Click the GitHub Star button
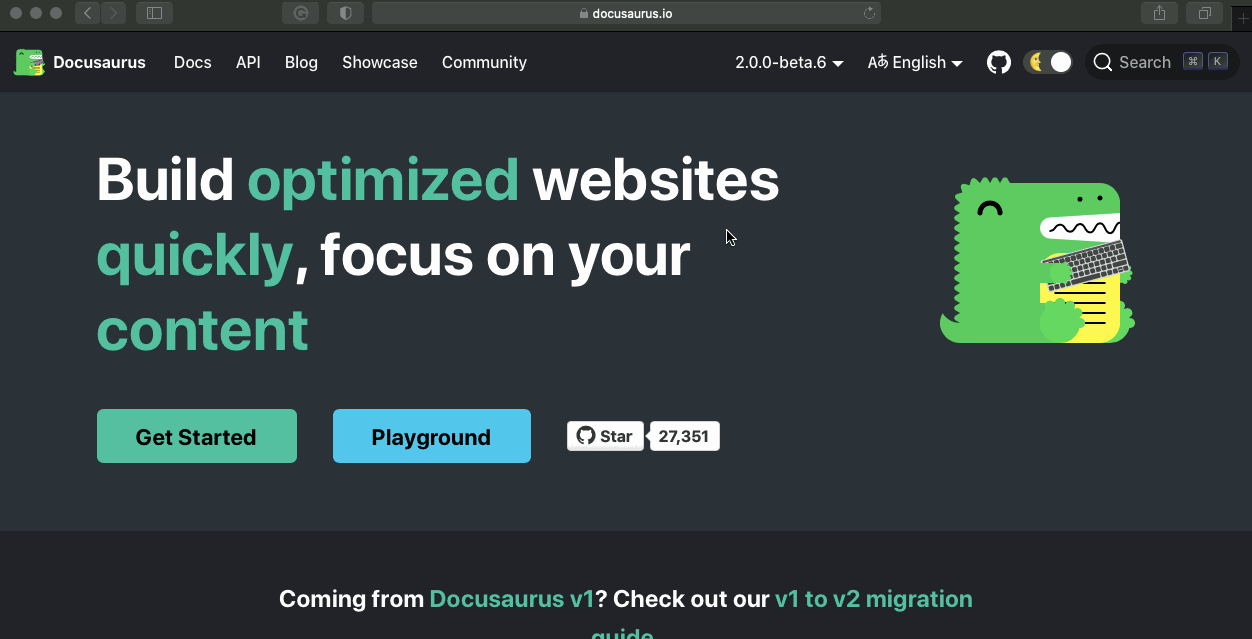The height and width of the screenshot is (639, 1252). pyautogui.click(x=606, y=436)
